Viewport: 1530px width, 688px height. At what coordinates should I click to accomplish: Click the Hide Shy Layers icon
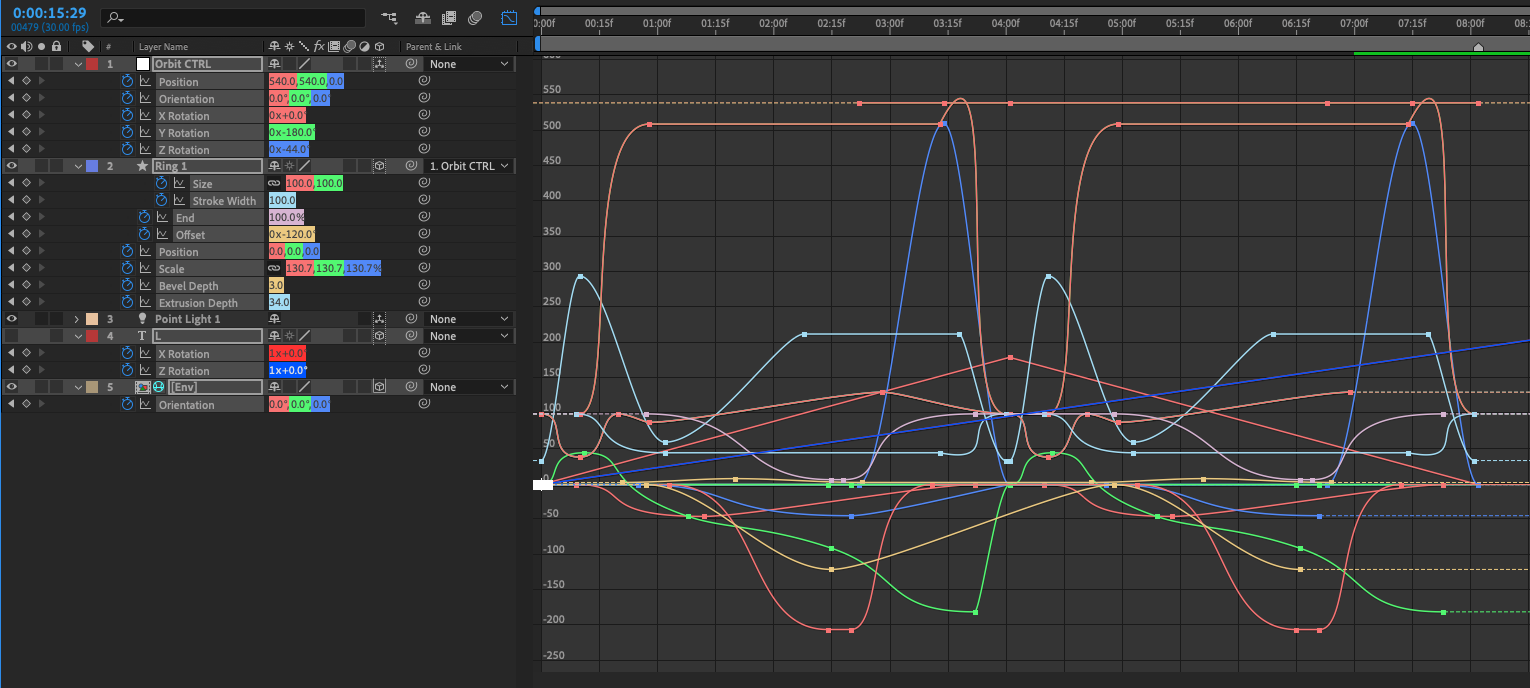tap(423, 18)
